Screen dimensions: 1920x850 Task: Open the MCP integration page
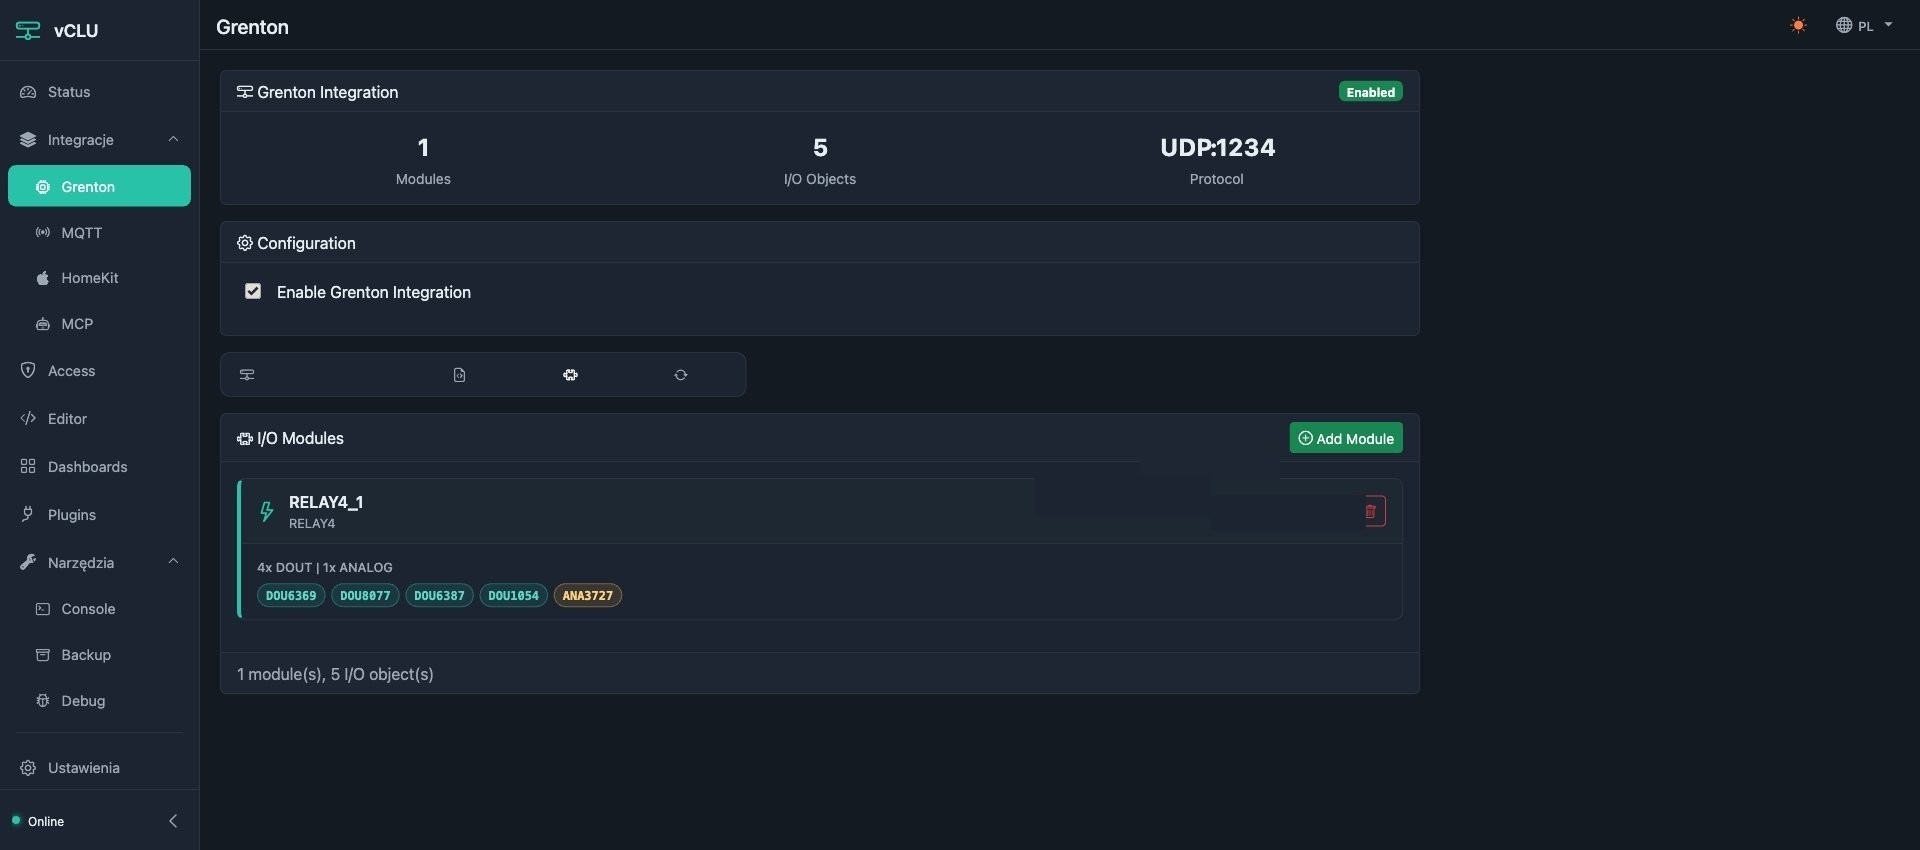[x=100, y=324]
